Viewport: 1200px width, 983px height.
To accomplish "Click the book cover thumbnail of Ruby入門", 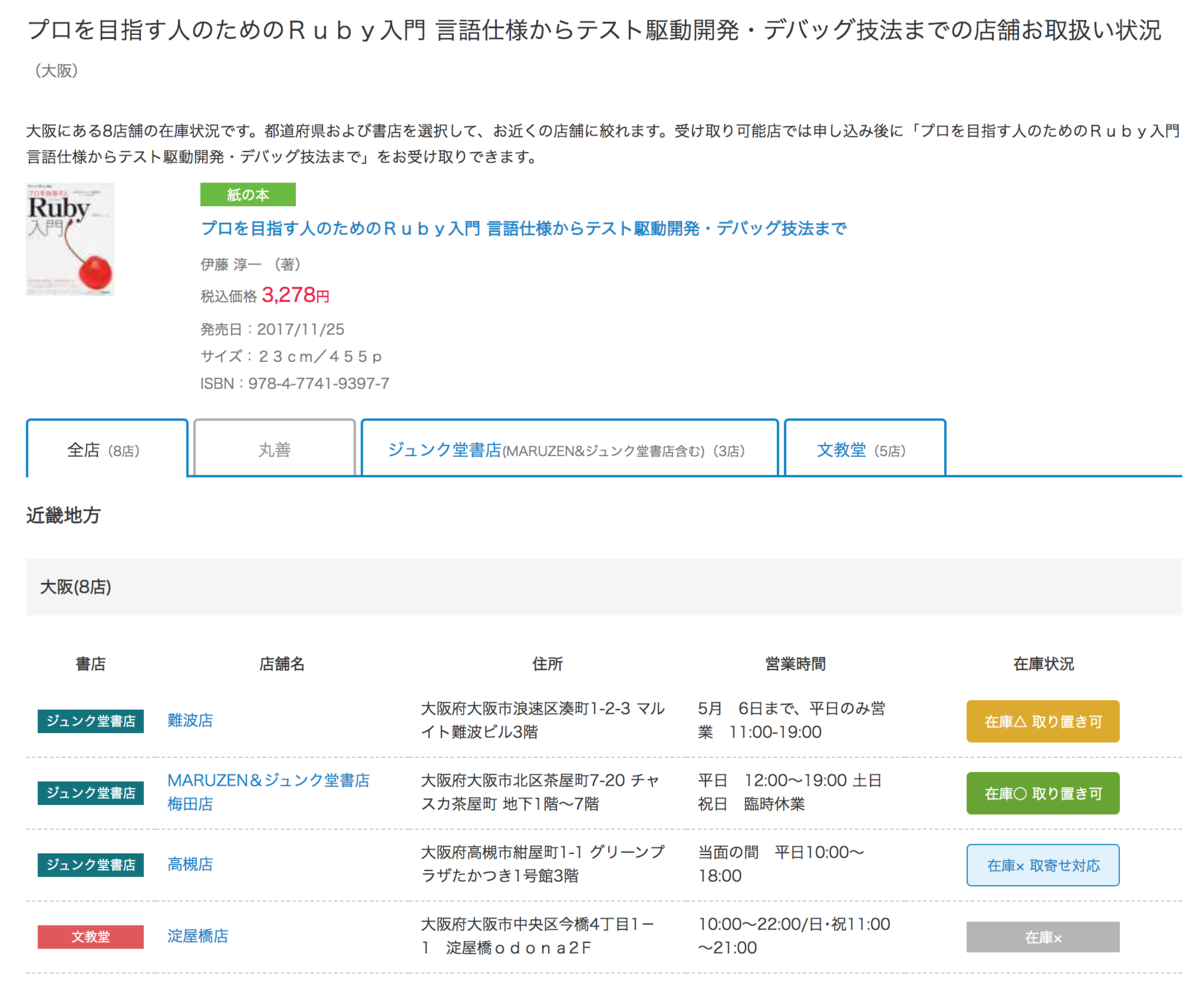I will pyautogui.click(x=69, y=239).
